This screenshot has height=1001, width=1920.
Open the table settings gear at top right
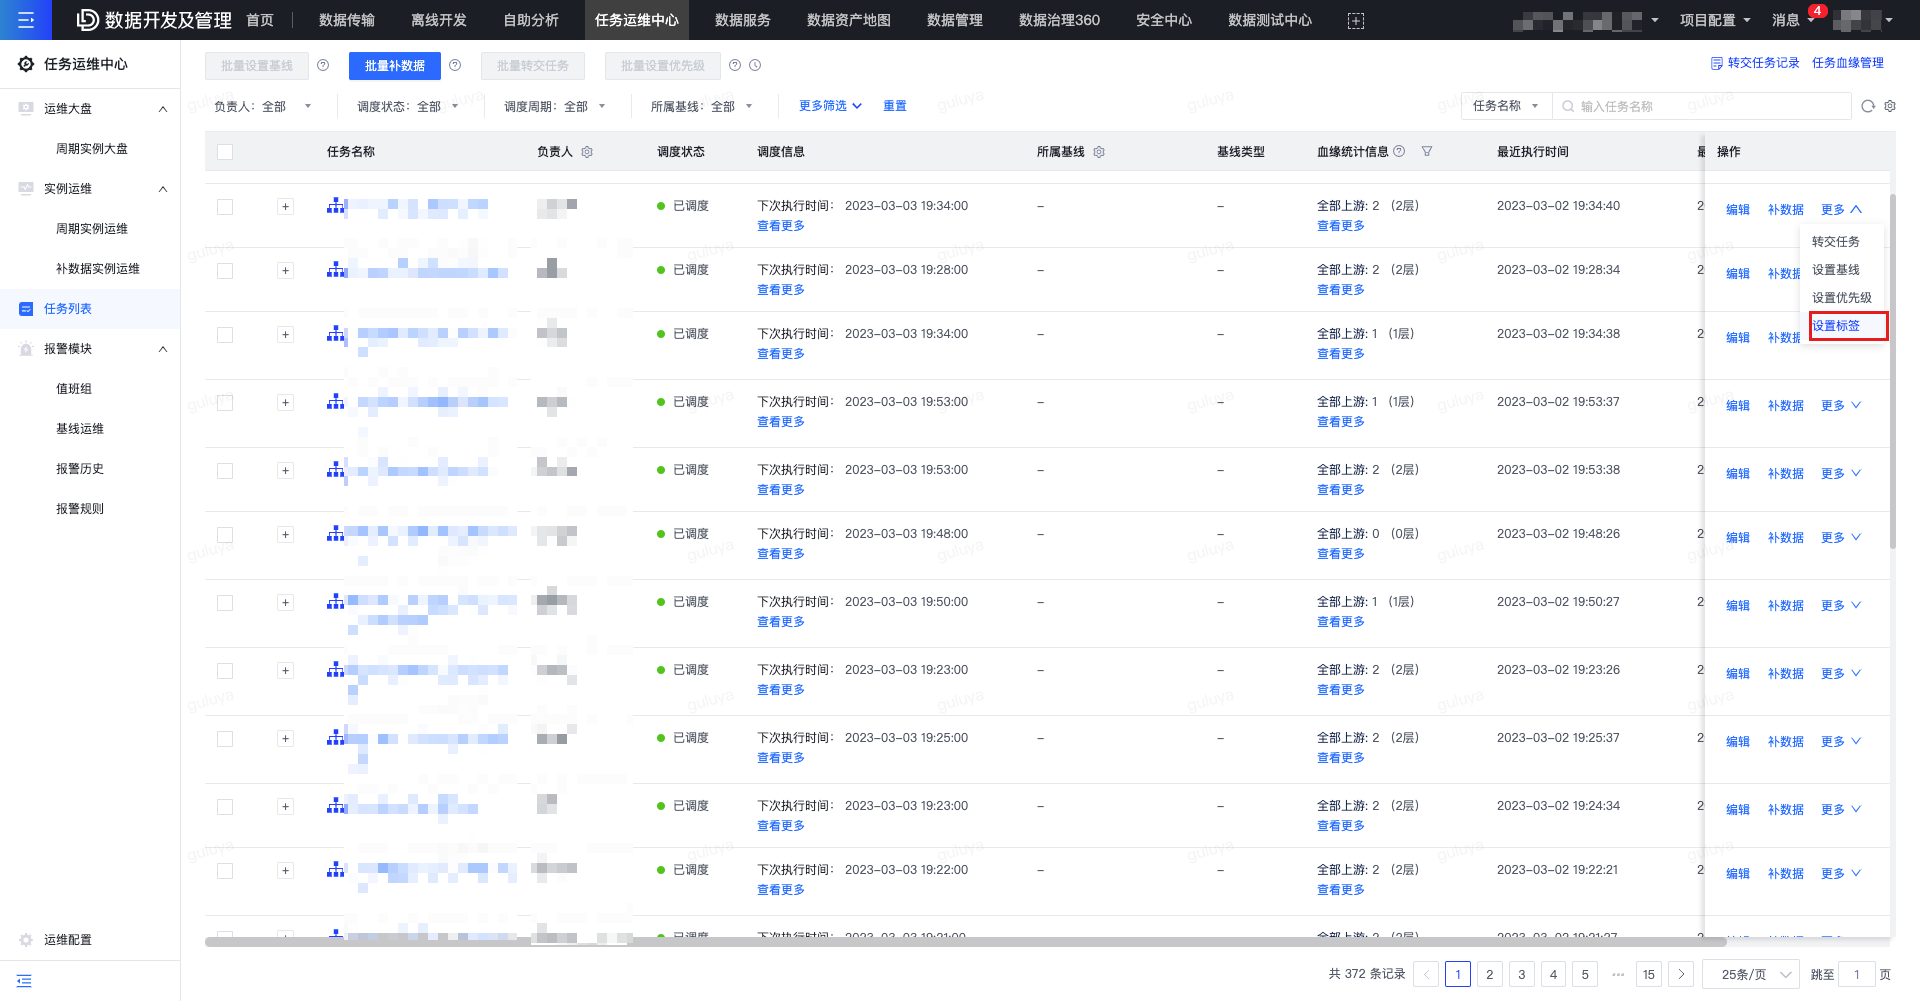[x=1890, y=105]
